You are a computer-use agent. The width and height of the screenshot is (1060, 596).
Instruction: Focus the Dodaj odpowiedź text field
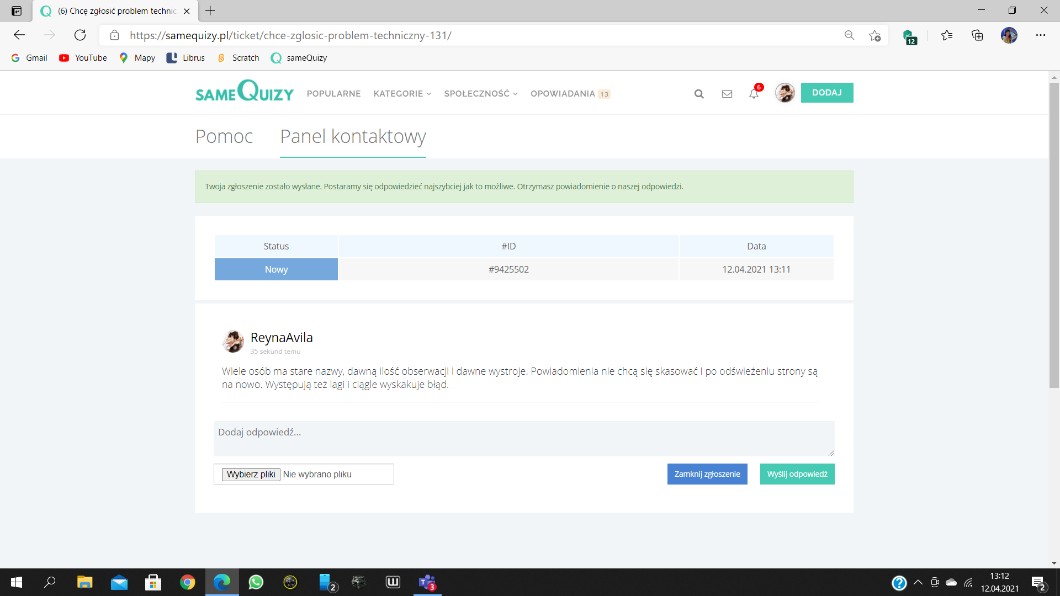click(524, 438)
